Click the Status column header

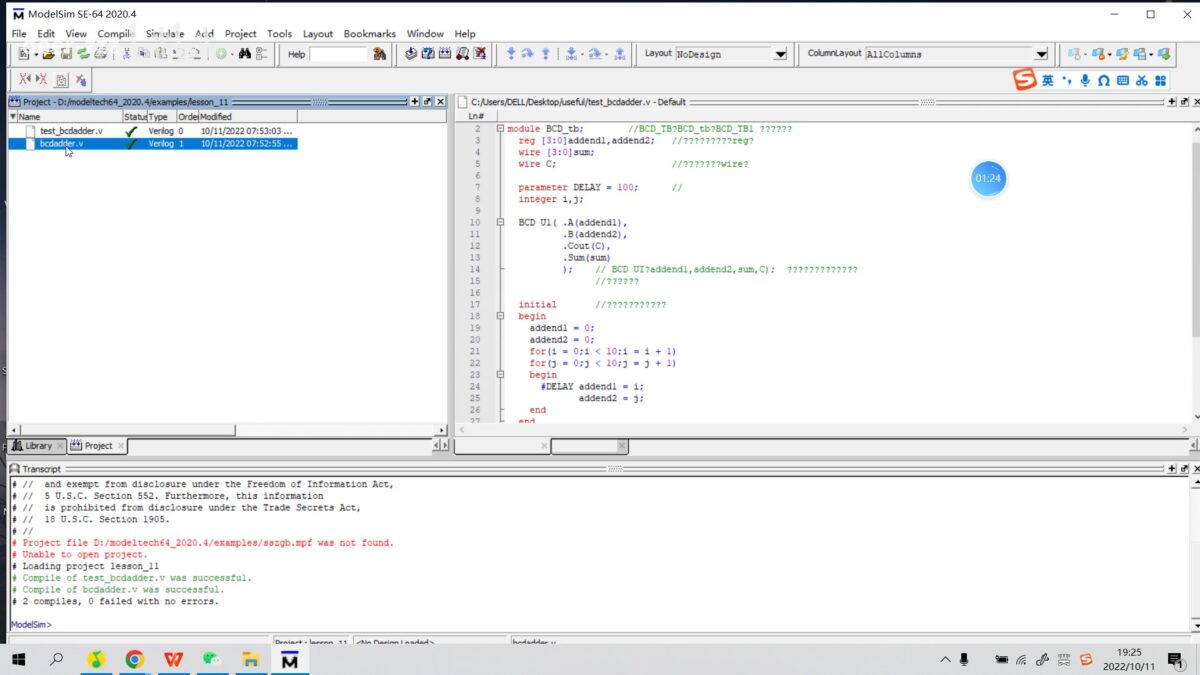[x=135, y=117]
